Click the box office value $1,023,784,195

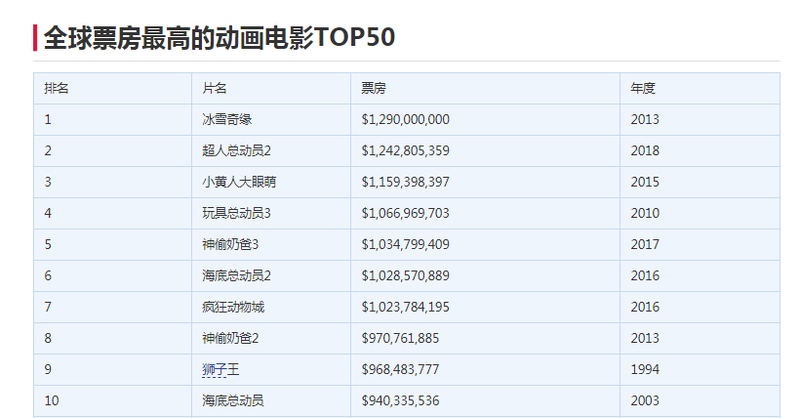click(406, 307)
